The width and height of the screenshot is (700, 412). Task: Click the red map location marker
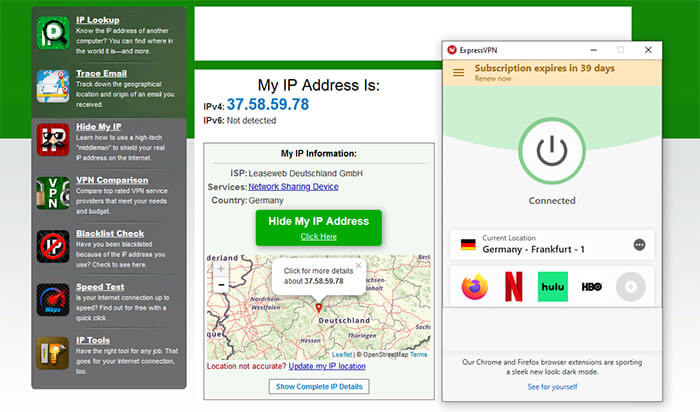[318, 308]
